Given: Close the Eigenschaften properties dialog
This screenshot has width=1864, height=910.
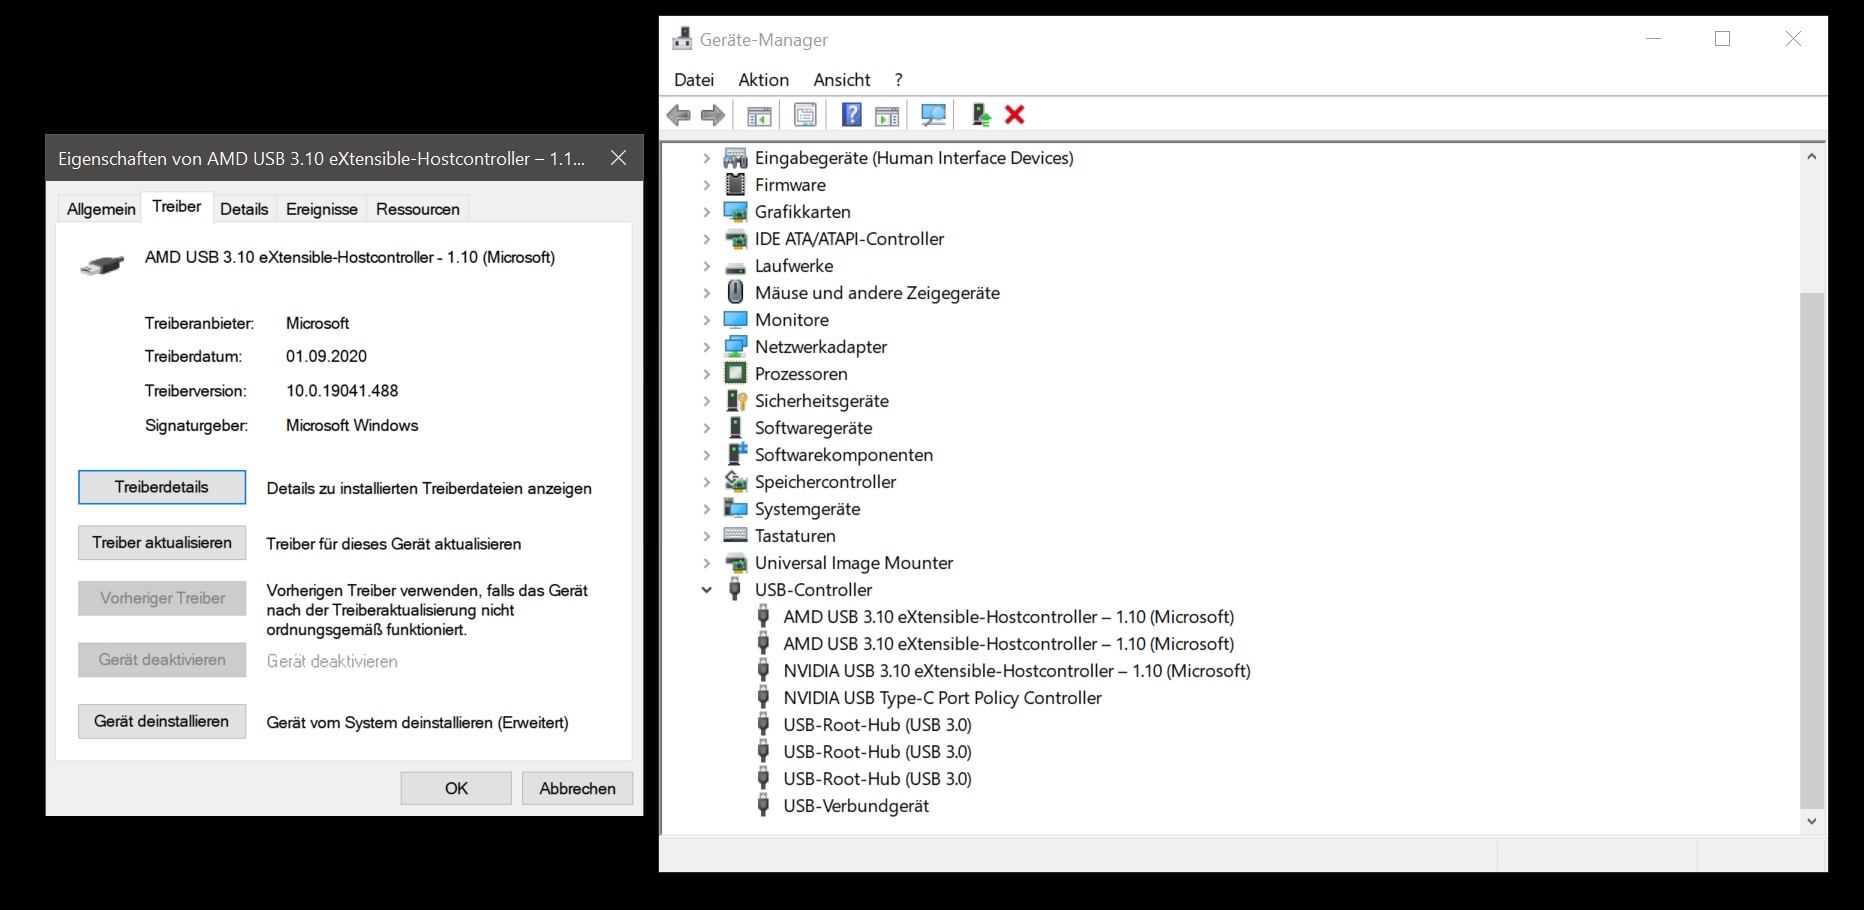Looking at the screenshot, I should 619,158.
